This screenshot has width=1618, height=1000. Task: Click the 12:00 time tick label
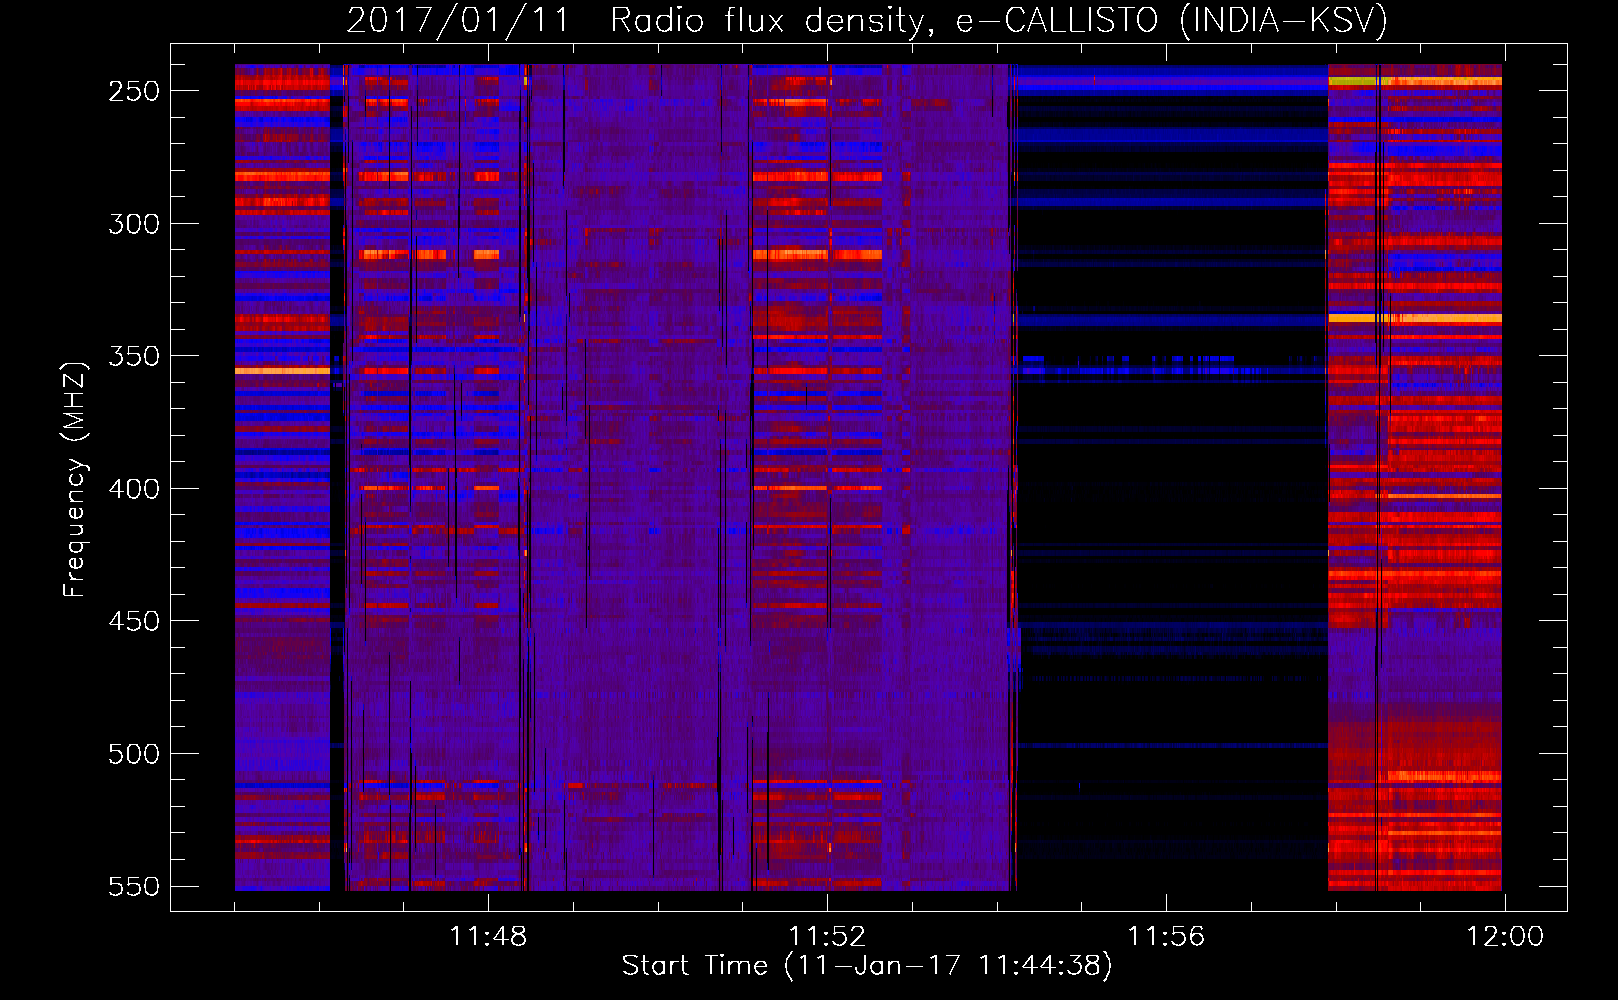pos(1505,937)
